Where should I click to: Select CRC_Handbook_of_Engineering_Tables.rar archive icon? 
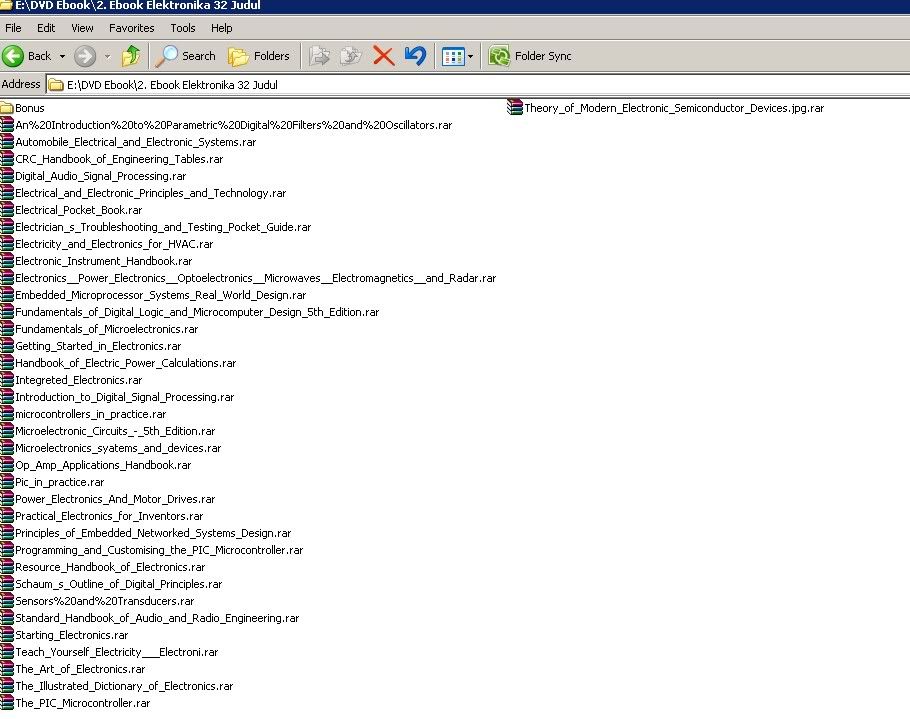[7, 158]
